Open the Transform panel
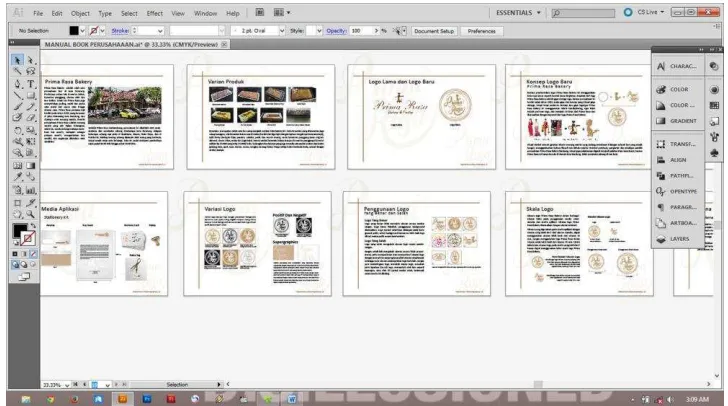 [x=678, y=144]
